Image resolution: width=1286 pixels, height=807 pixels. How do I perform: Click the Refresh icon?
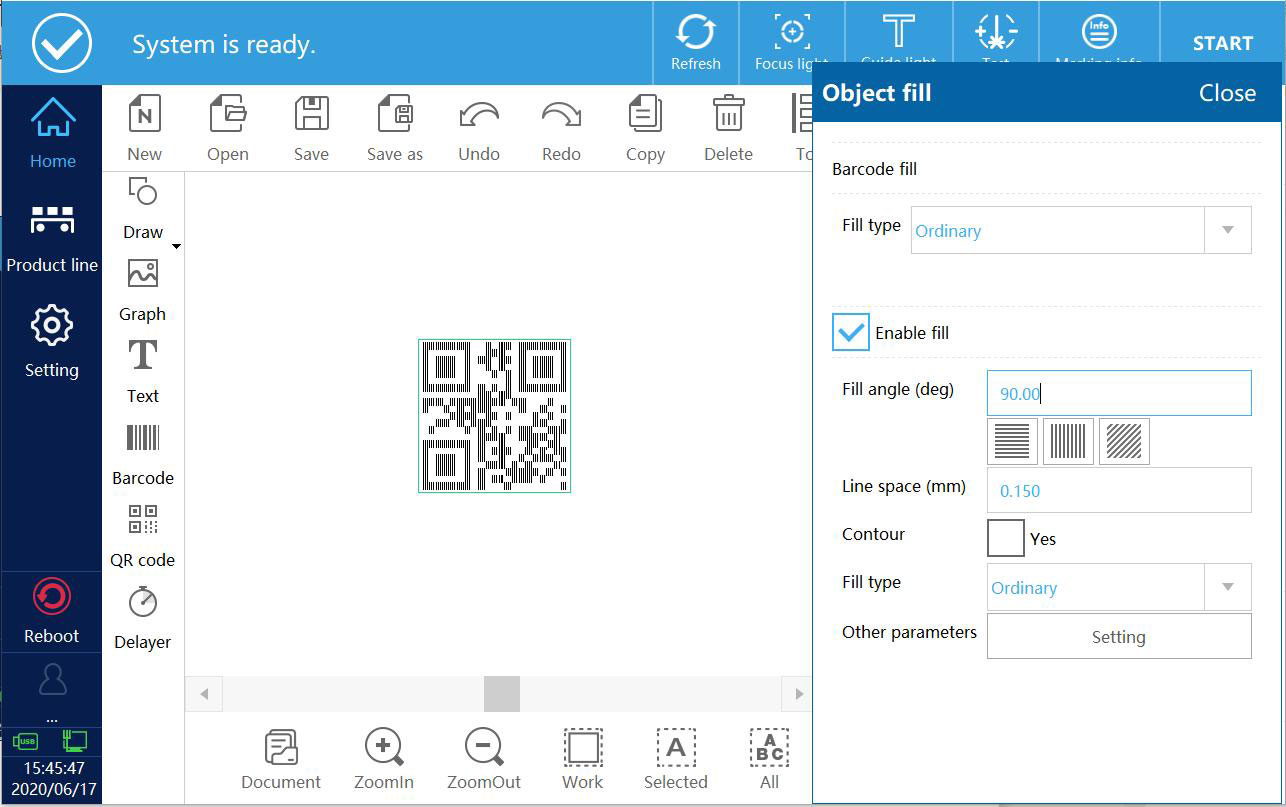pos(696,32)
